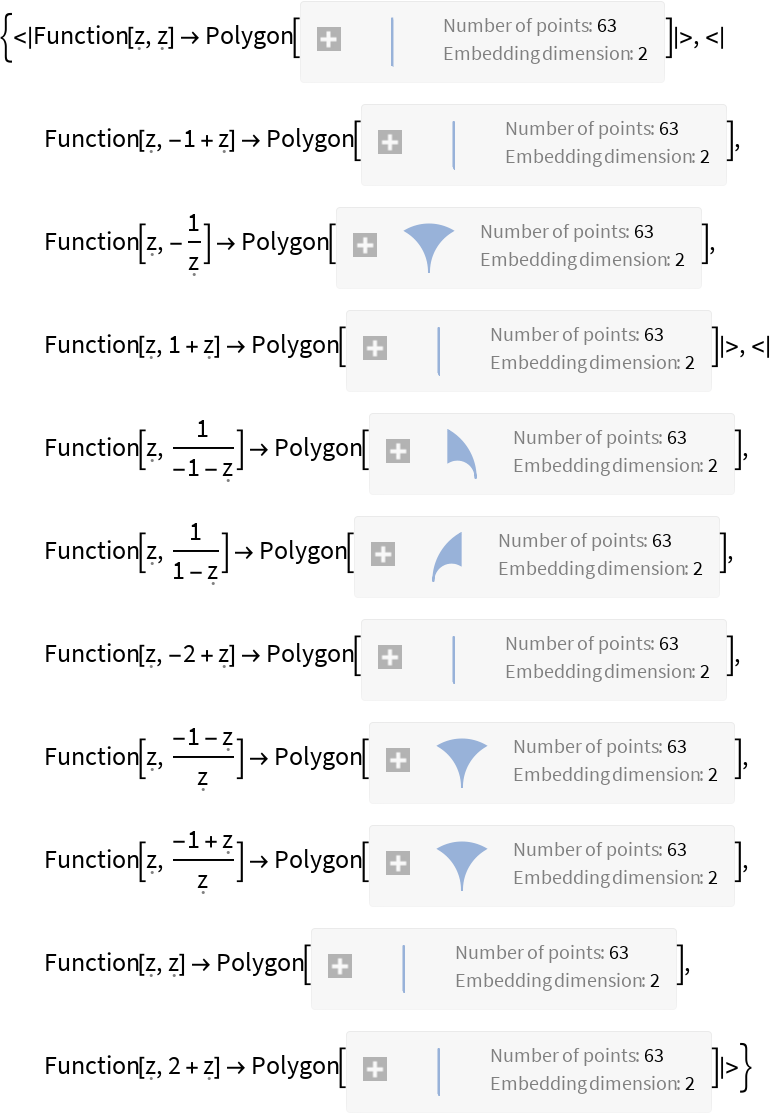The width and height of the screenshot is (772, 1114).
Task: Click the plus icon in the -2+z̄ Polygon box
Action: coord(391,658)
